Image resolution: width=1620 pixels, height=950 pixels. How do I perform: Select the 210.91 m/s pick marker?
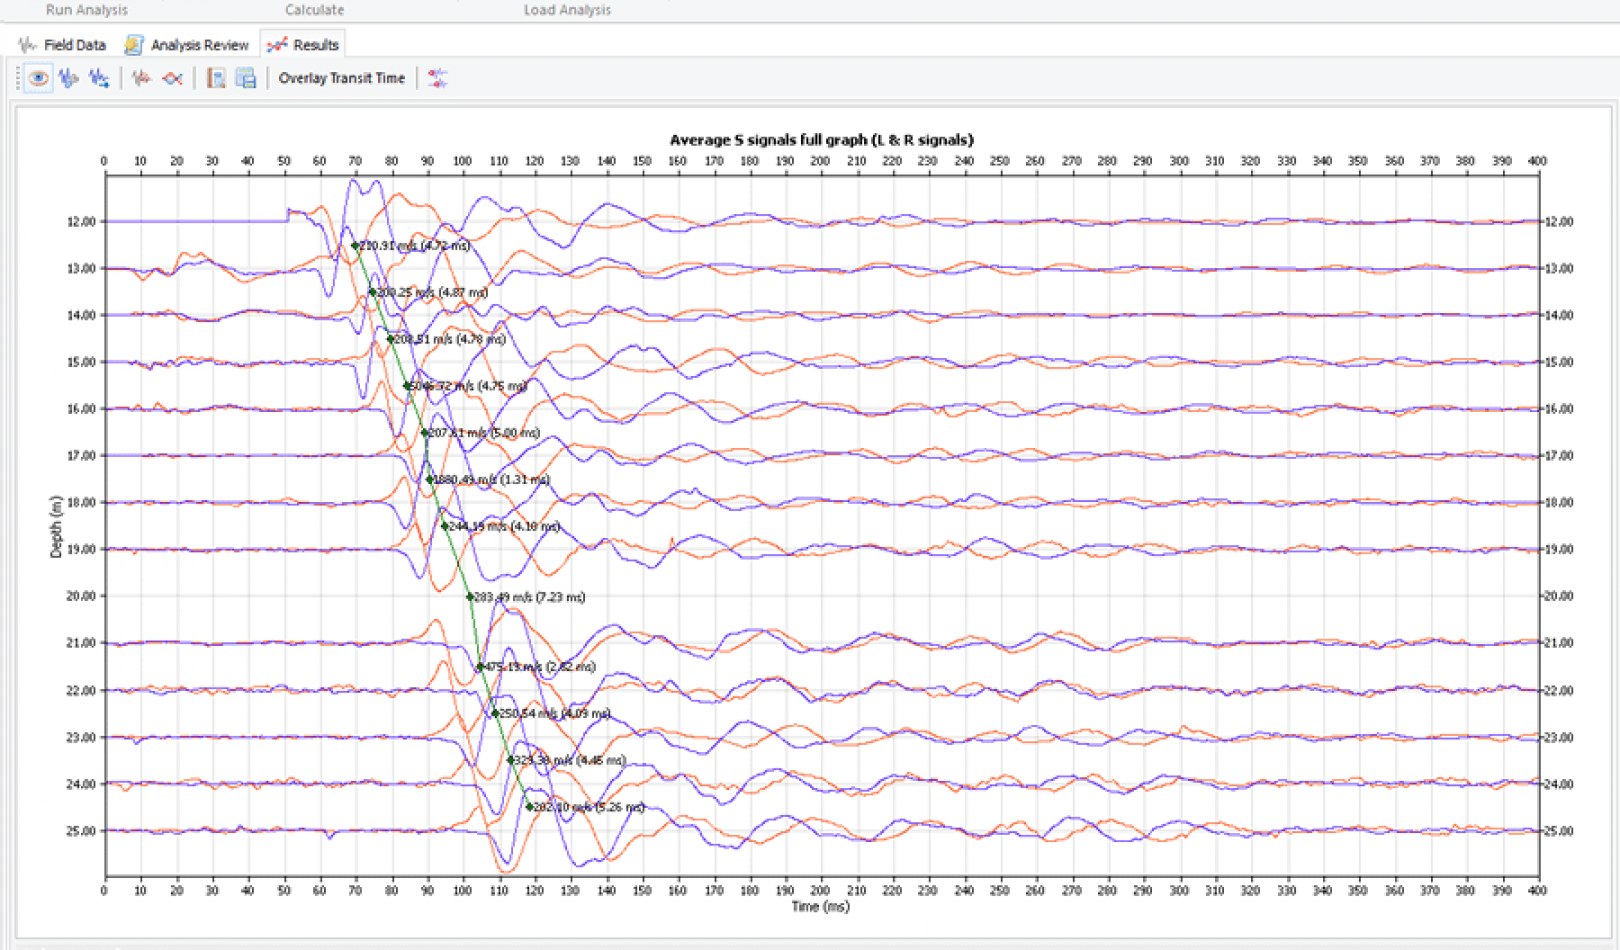[x=355, y=246]
